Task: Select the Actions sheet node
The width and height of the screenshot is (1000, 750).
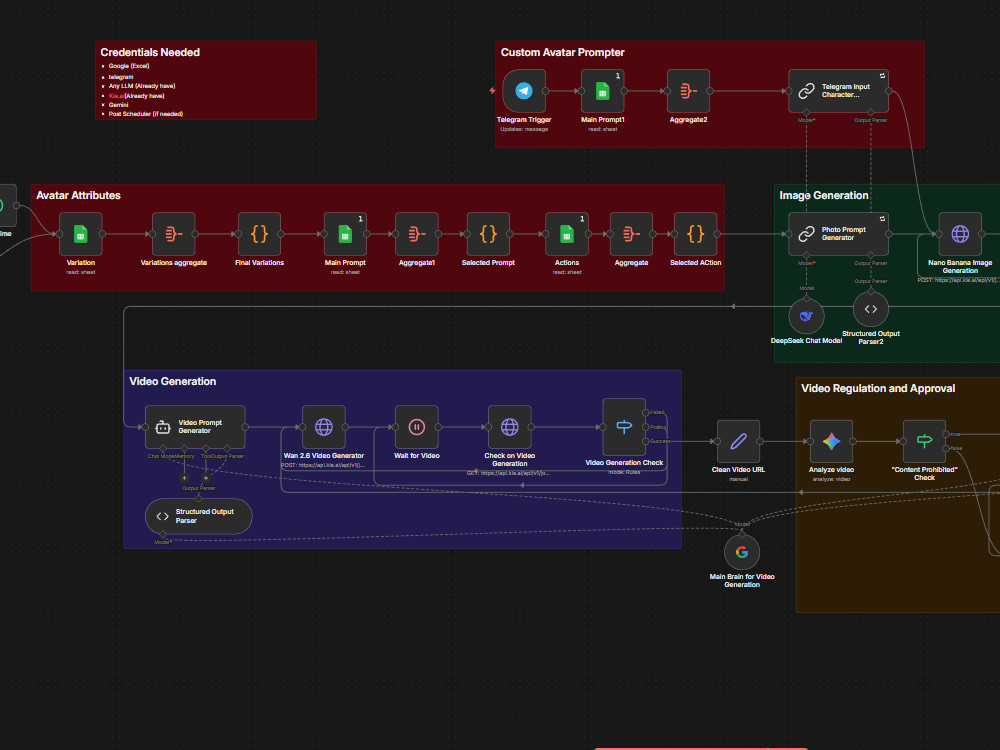Action: (566, 234)
